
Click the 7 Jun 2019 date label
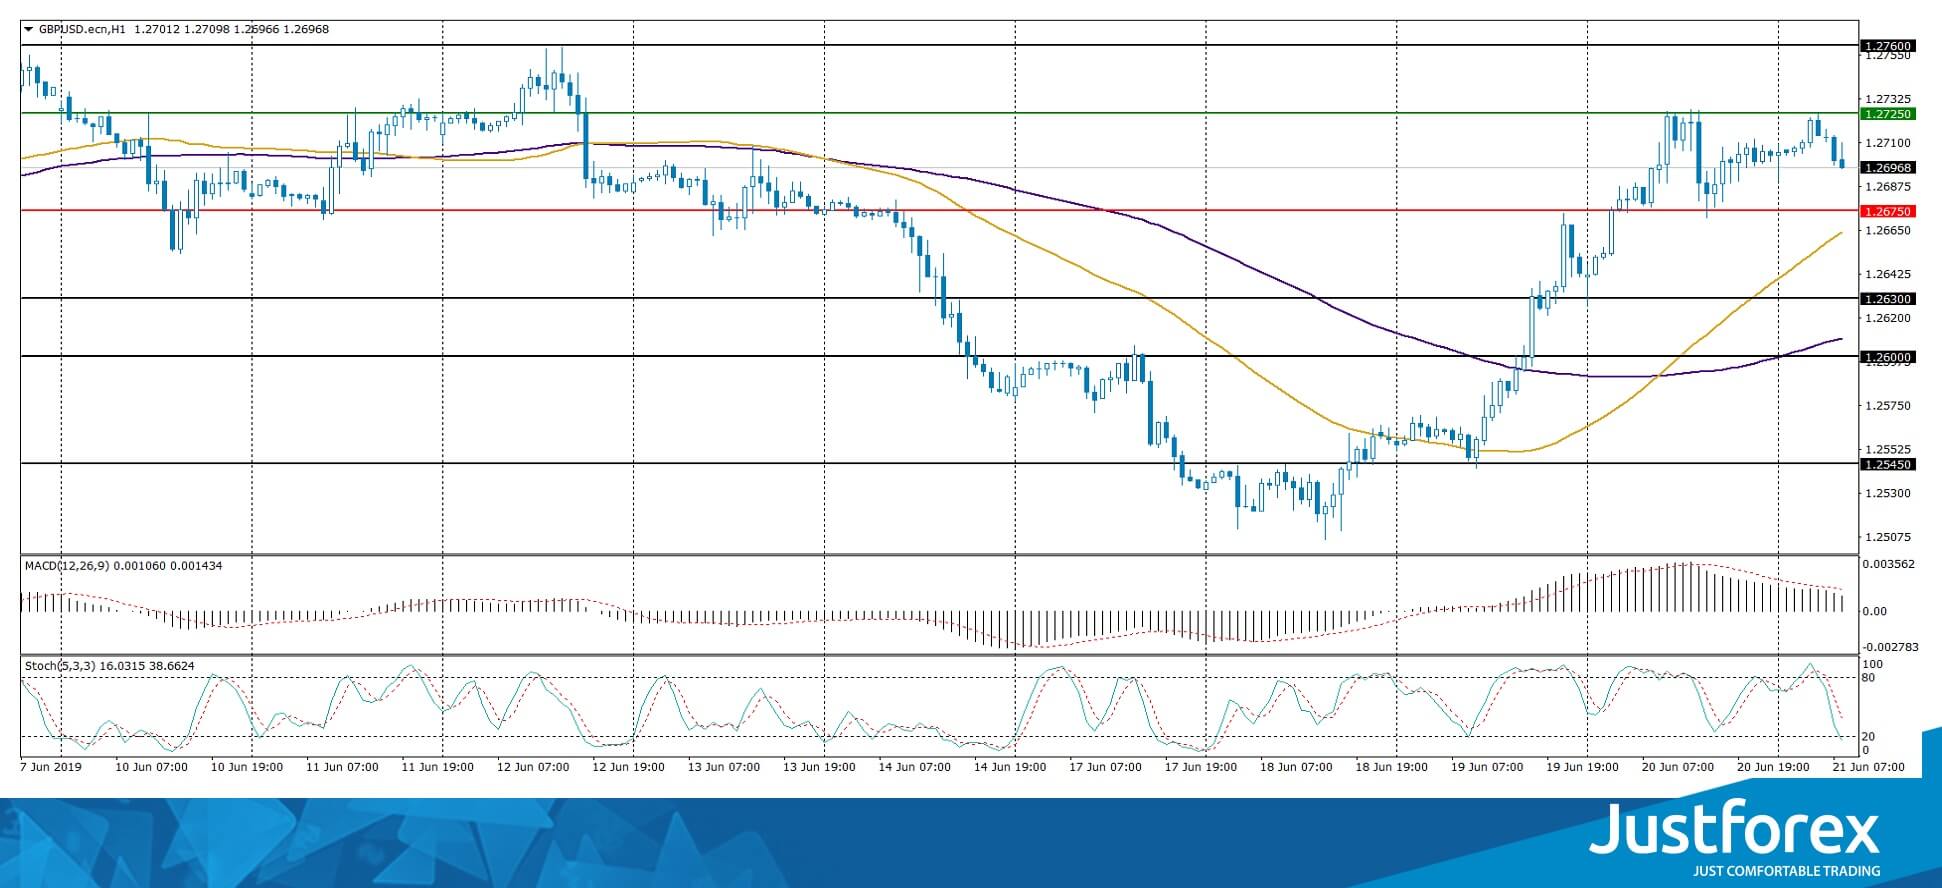[x=51, y=767]
